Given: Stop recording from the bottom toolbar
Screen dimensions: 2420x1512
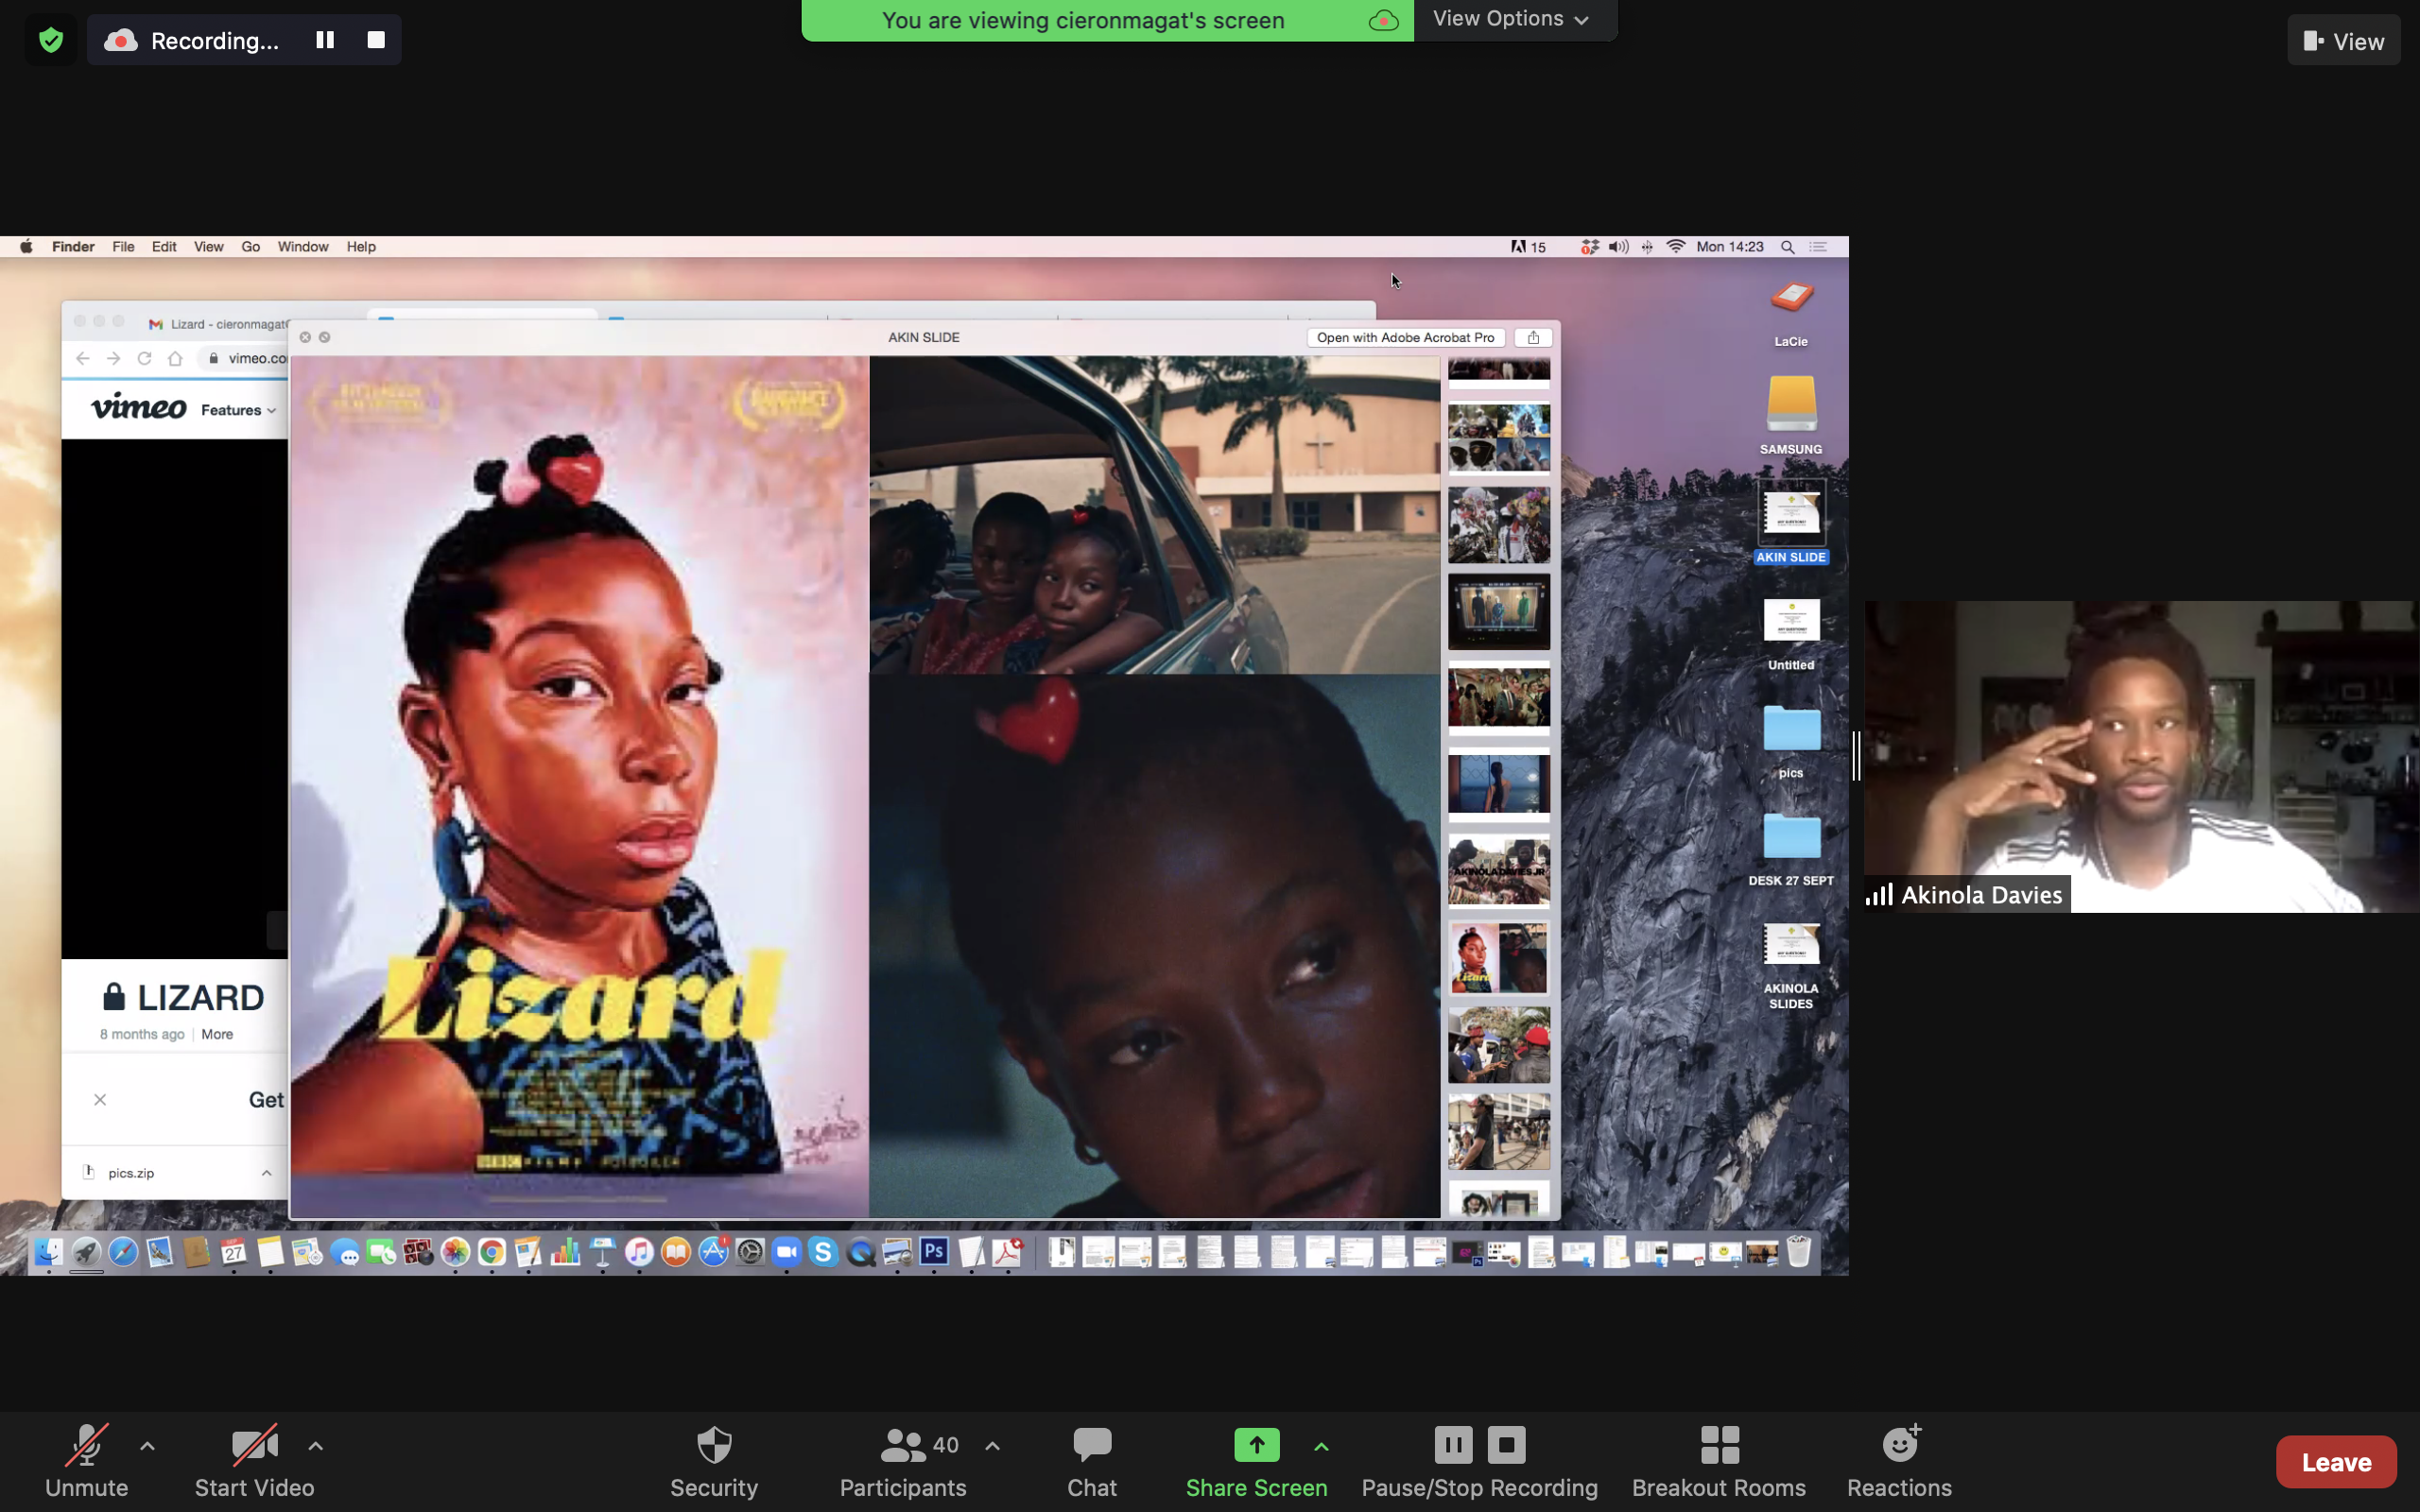Looking at the screenshot, I should [x=1506, y=1445].
